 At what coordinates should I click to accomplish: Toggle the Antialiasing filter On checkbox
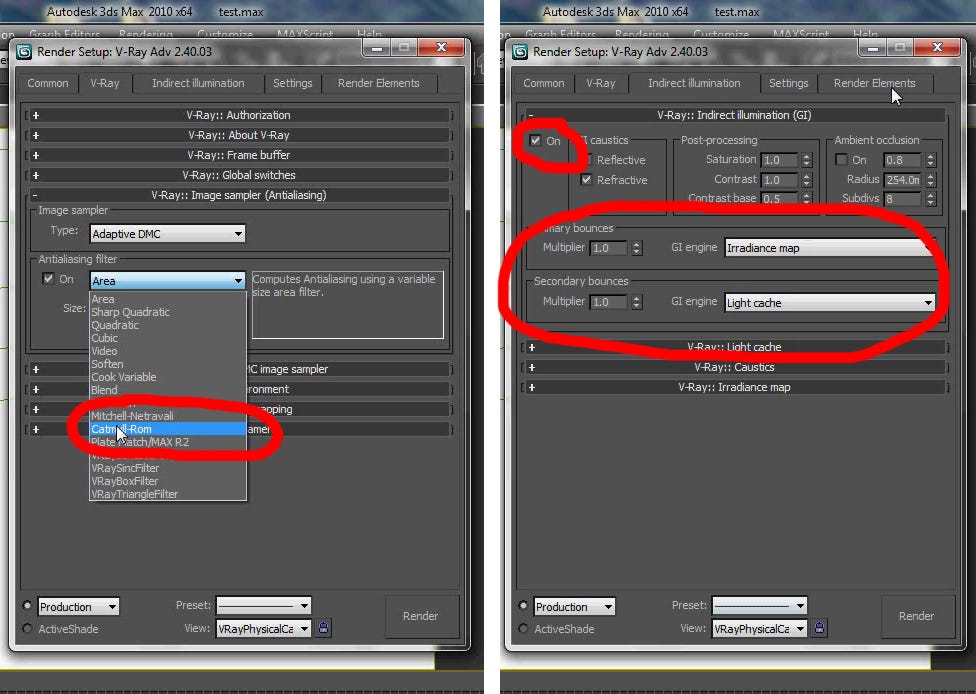coord(48,278)
